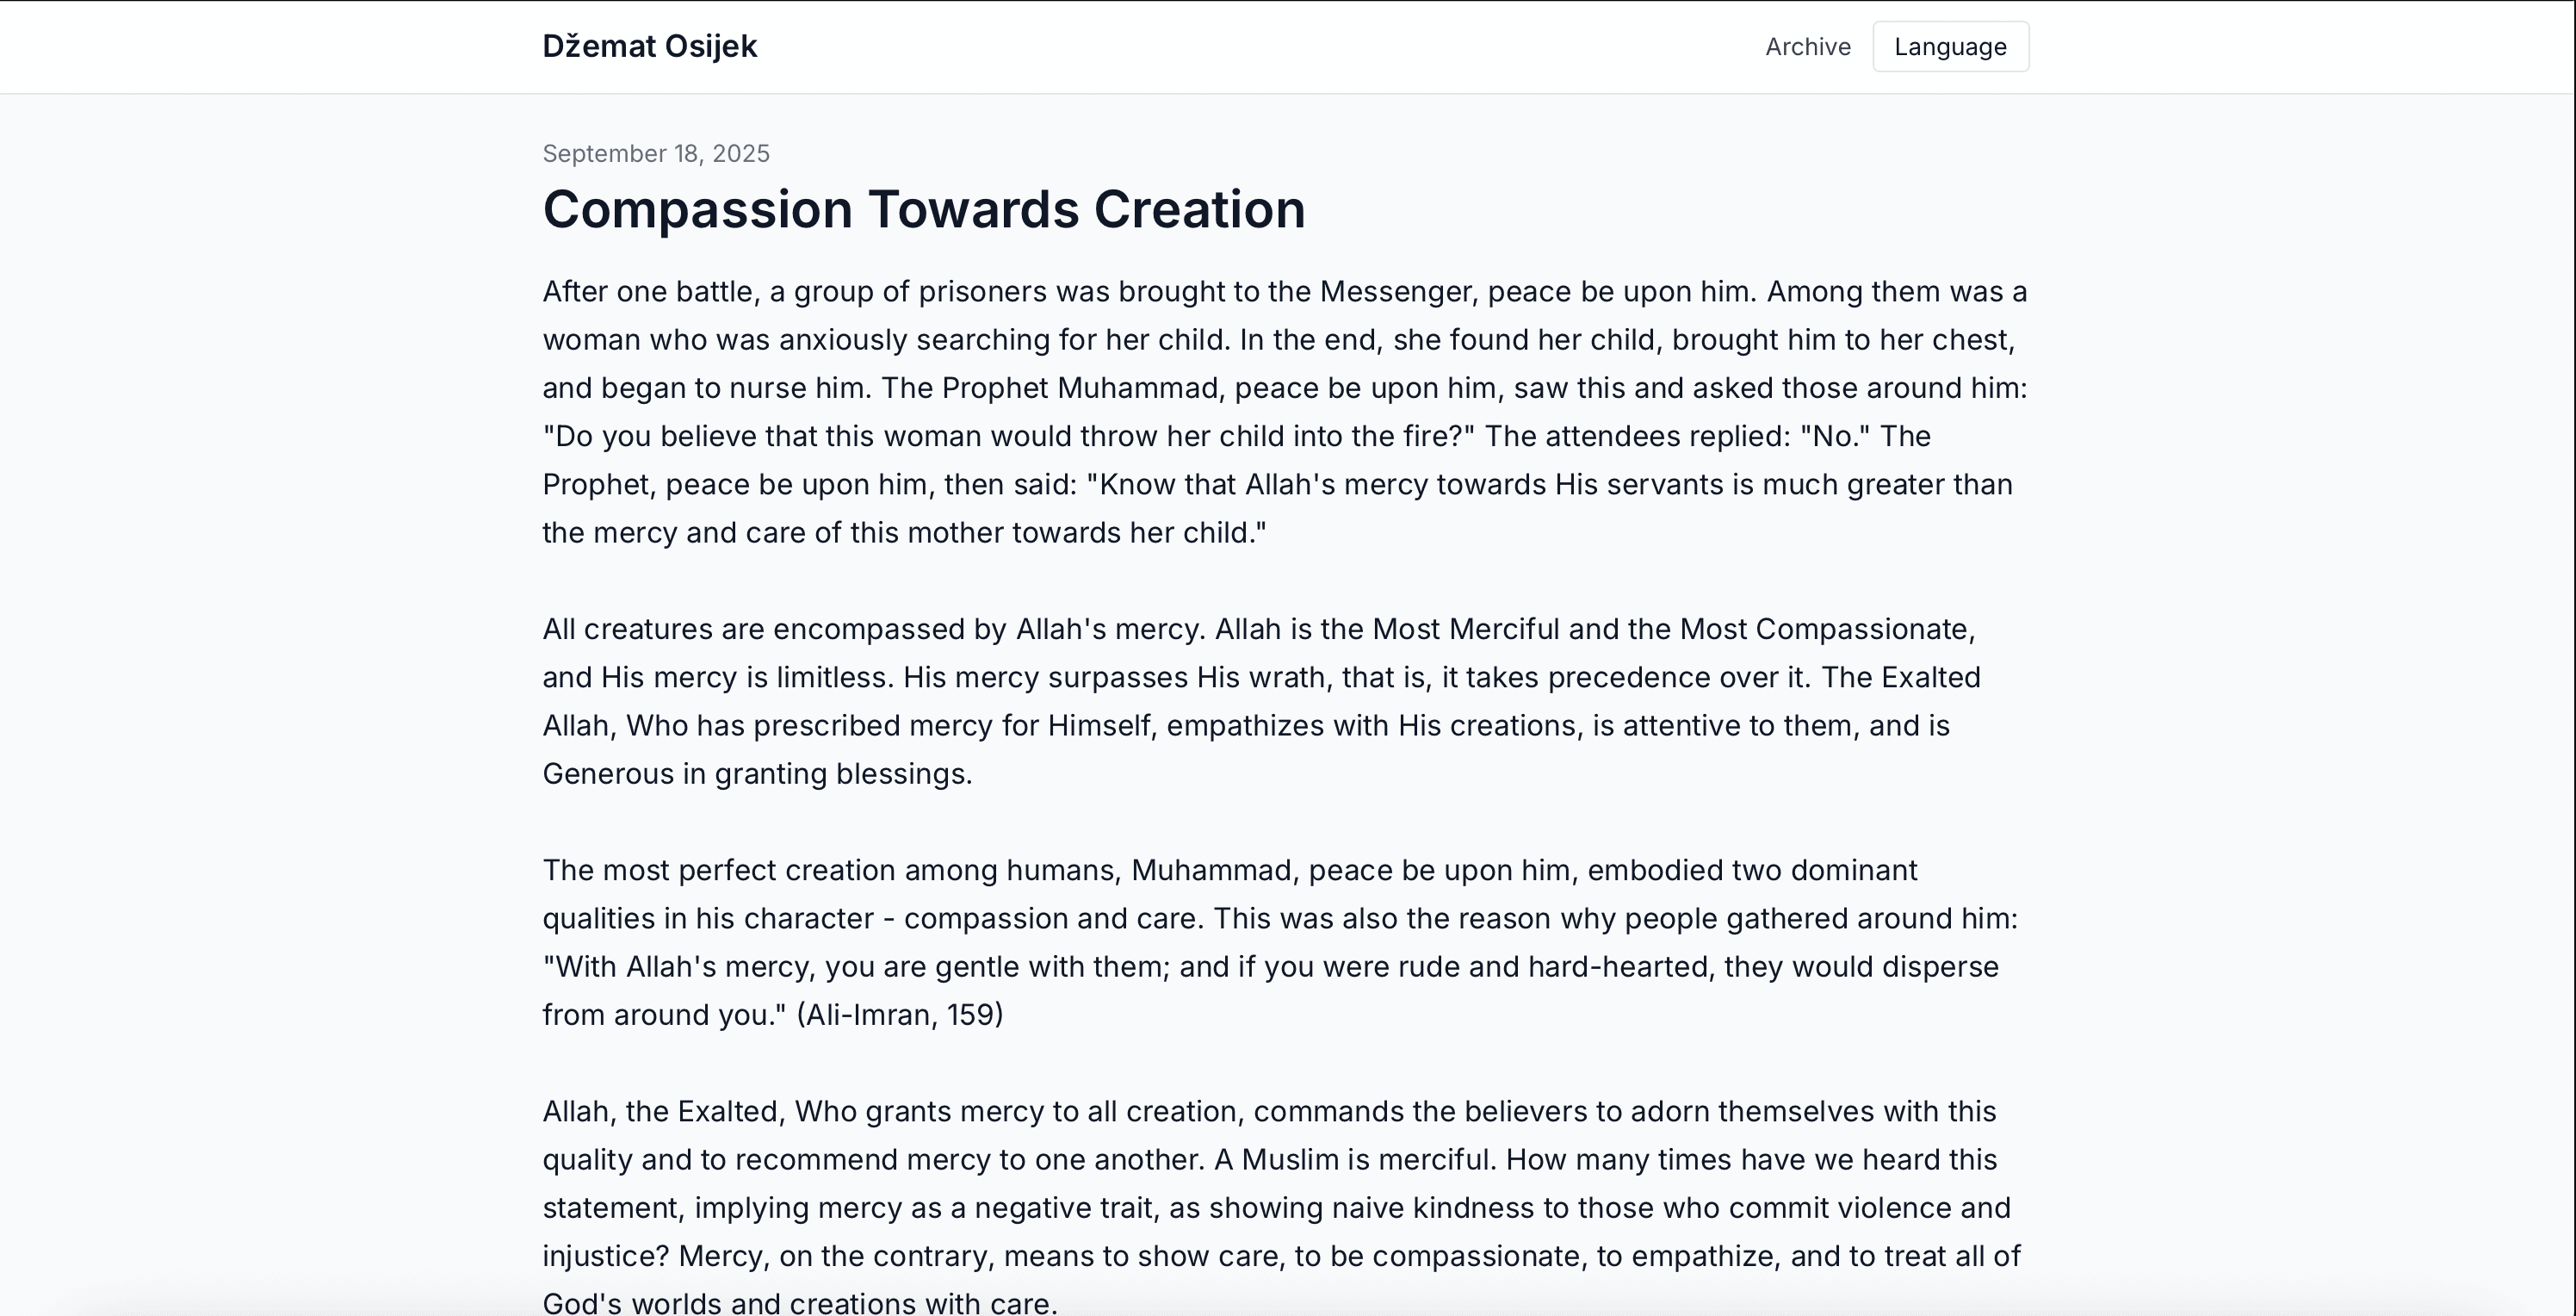Click the paragraph beginning "All creatures are encompassed"
The height and width of the screenshot is (1316, 2576).
click(1262, 701)
